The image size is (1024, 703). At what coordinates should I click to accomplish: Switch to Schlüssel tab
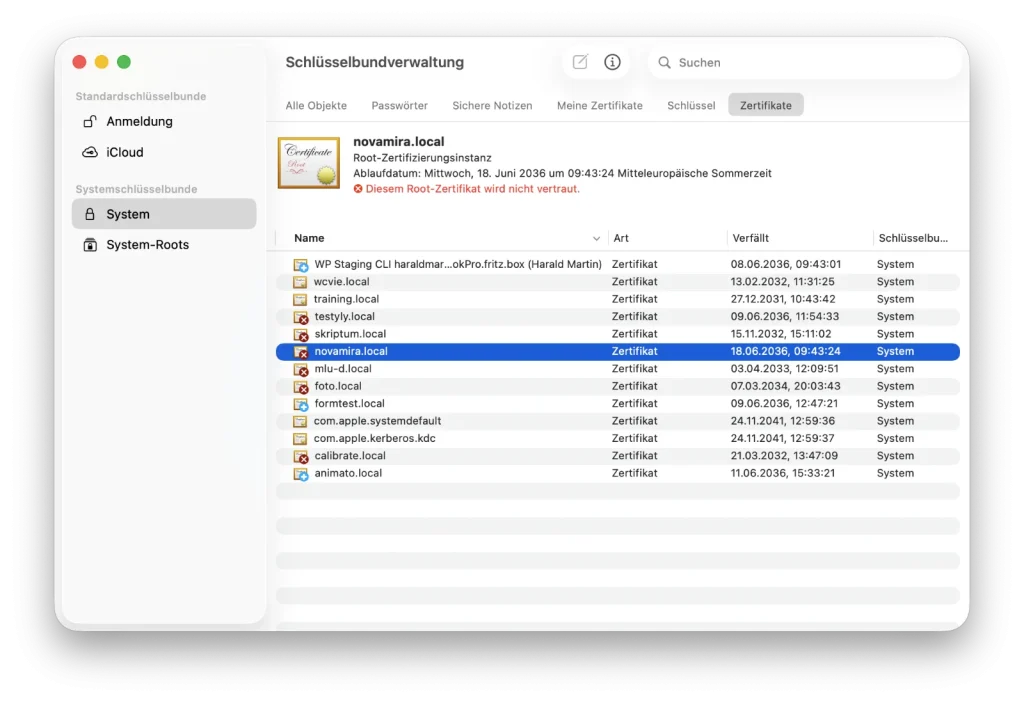pyautogui.click(x=691, y=105)
